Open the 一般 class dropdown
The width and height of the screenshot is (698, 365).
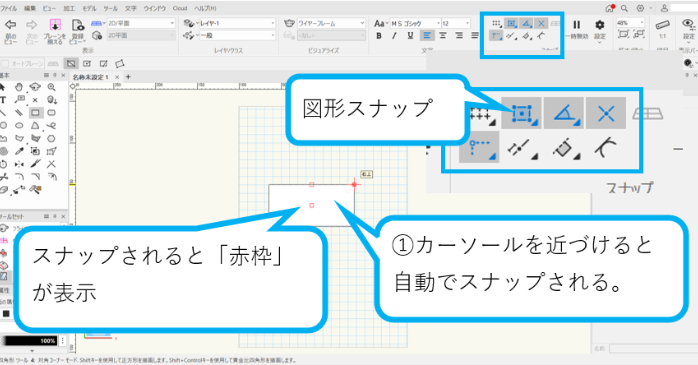pyautogui.click(x=237, y=35)
